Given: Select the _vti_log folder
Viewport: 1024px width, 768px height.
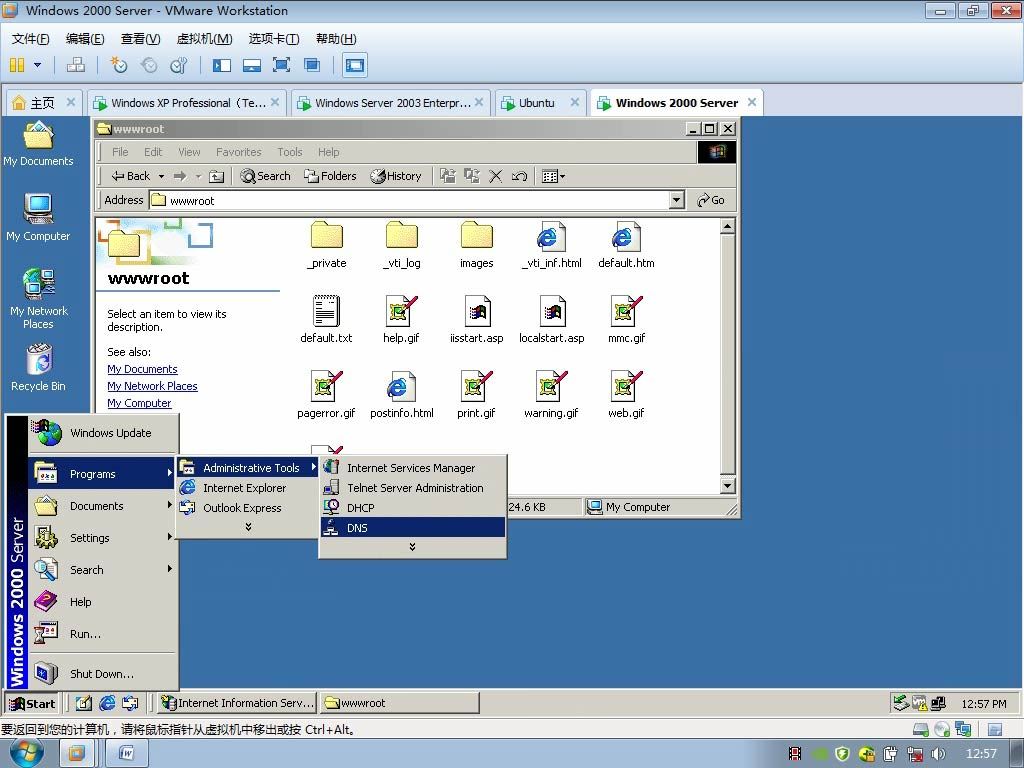Looking at the screenshot, I should point(402,245).
